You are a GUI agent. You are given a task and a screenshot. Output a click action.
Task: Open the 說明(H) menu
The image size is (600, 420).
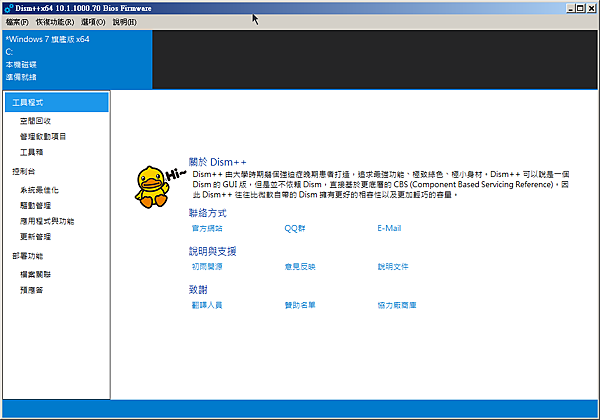[124, 22]
